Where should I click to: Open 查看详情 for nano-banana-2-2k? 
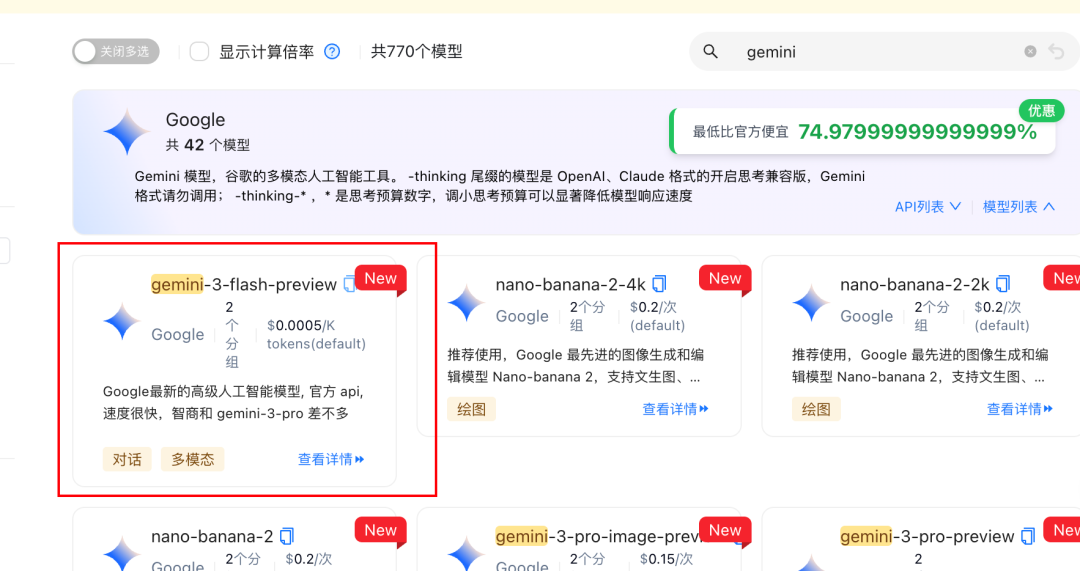pos(1019,409)
